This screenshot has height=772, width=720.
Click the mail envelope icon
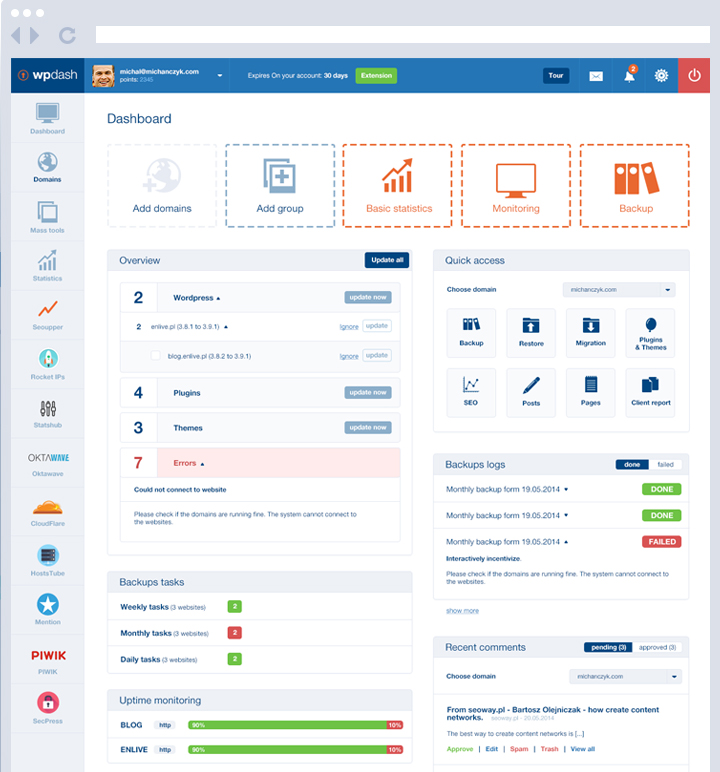tap(596, 76)
